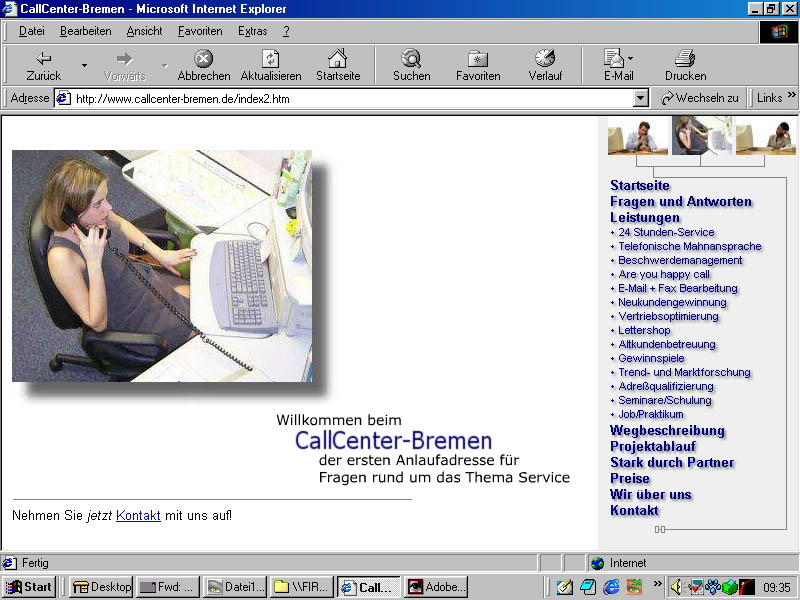Viewport: 800px width, 600px height.
Task: Click the middle sidebar thumbnail of woman phoning
Action: click(x=702, y=135)
